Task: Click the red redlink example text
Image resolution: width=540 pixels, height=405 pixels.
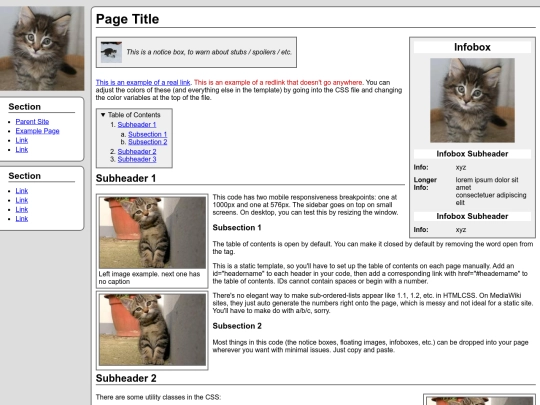Action: pyautogui.click(x=278, y=82)
